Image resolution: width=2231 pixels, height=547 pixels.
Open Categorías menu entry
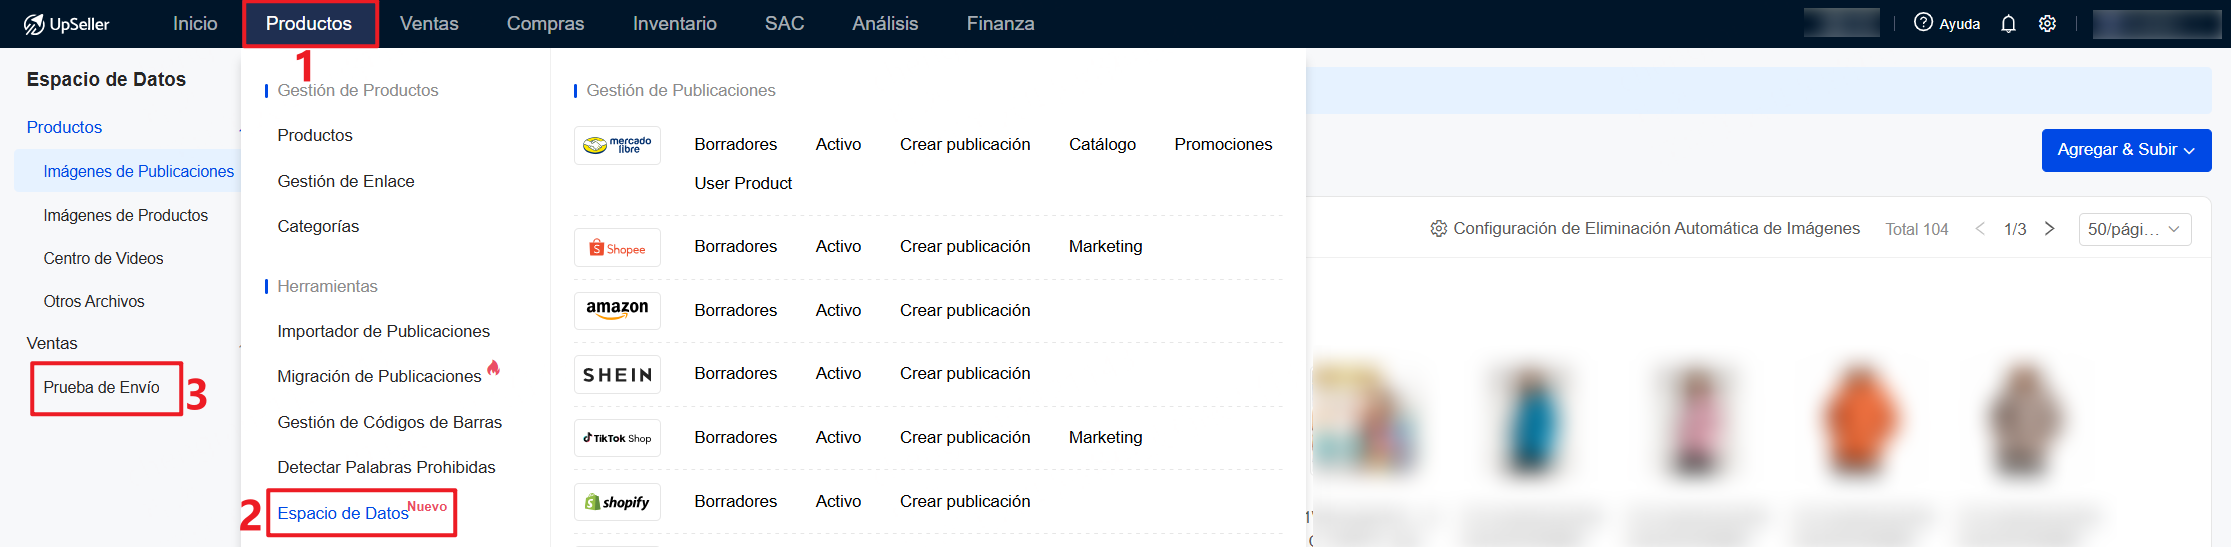(318, 226)
